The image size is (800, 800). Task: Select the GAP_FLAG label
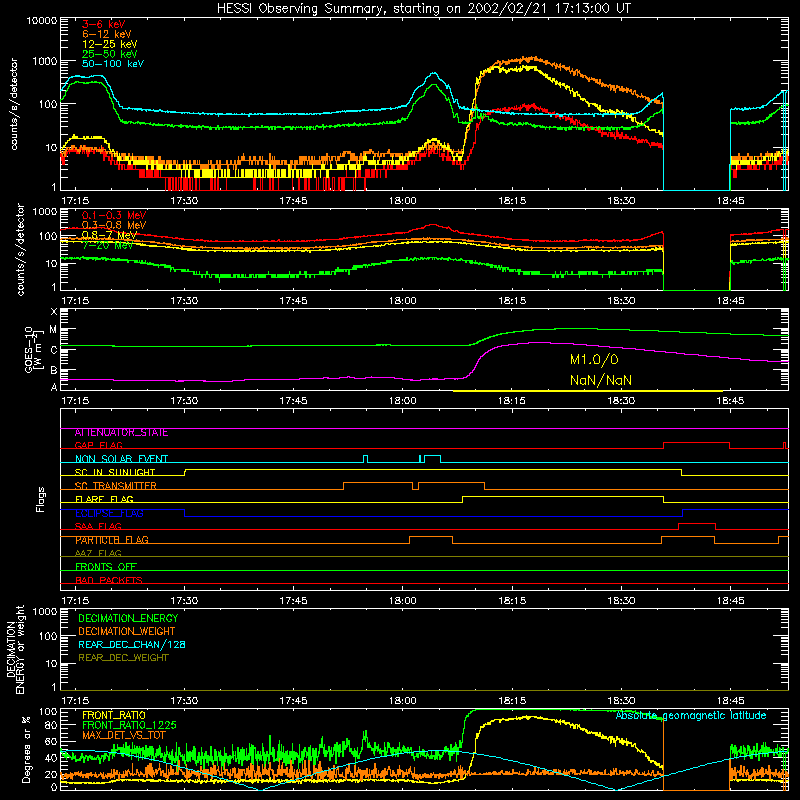tap(98, 445)
